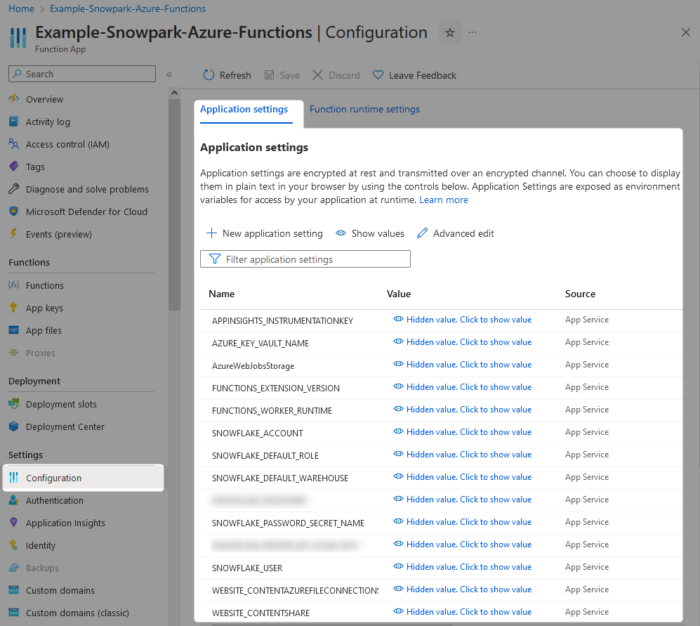Viewport: 700px width, 626px height.
Task: Switch to Function runtime settings tab
Action: 364,109
